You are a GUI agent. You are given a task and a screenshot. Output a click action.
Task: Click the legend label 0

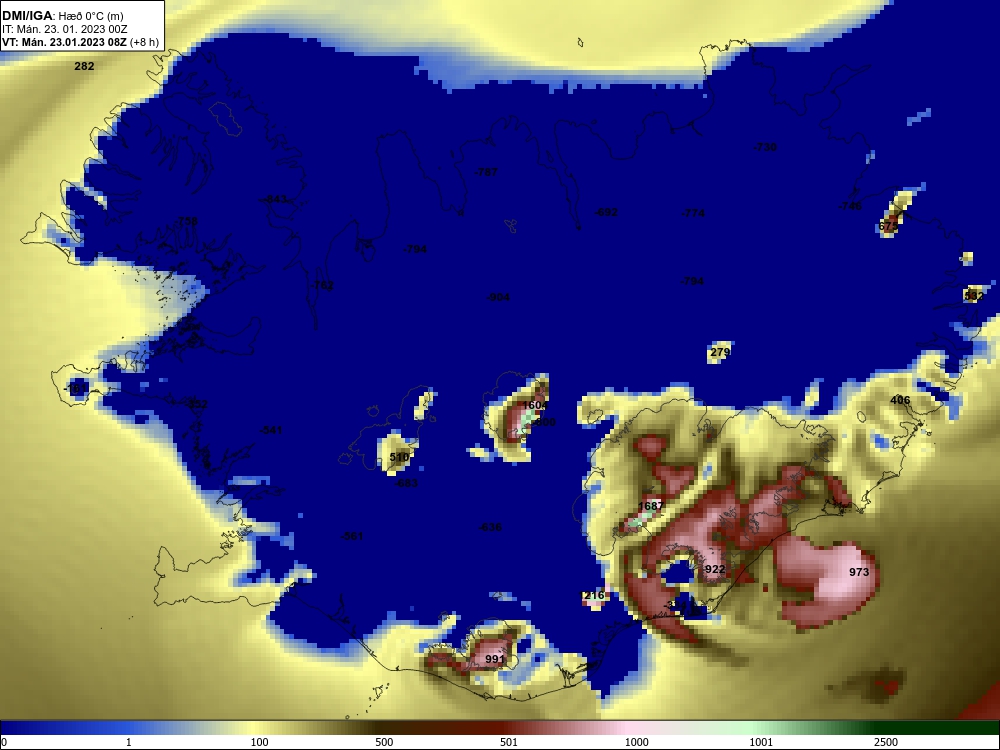(4, 742)
